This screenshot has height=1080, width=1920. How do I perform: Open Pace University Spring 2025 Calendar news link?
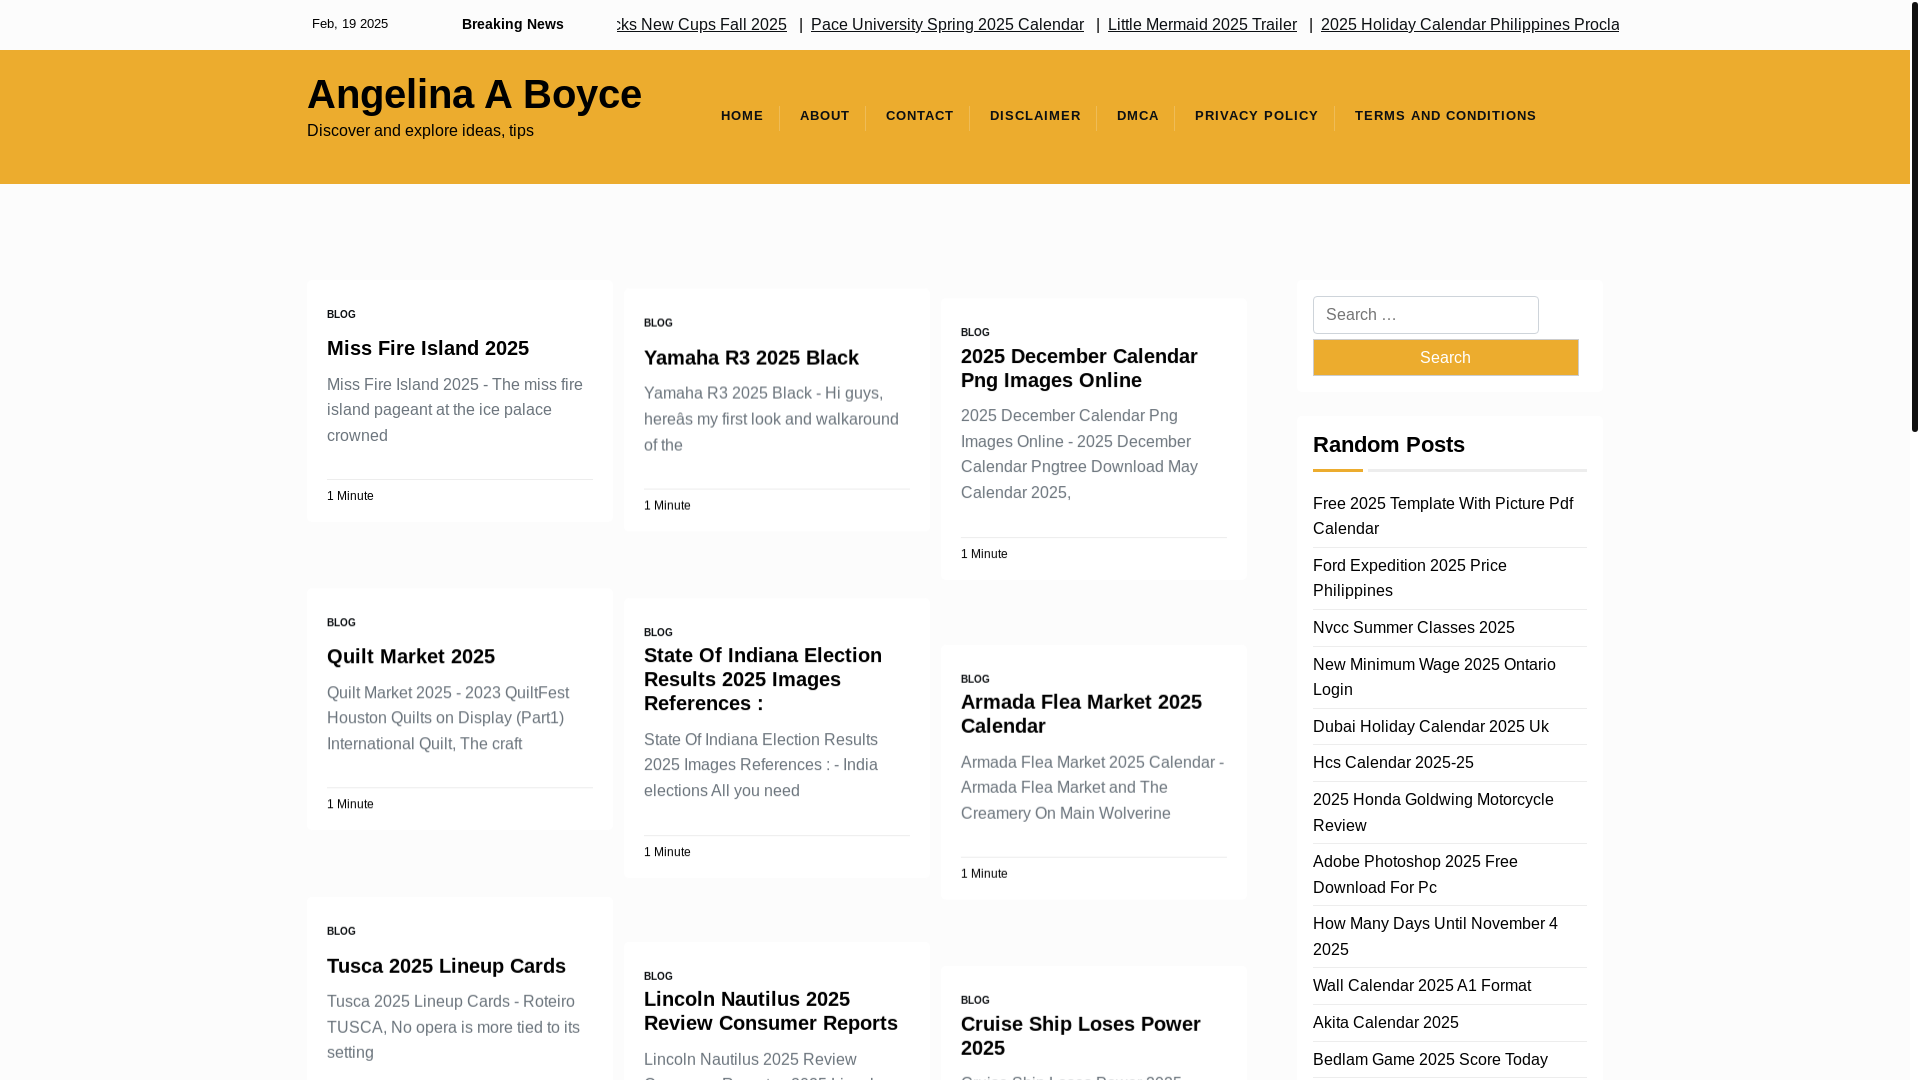(947, 24)
